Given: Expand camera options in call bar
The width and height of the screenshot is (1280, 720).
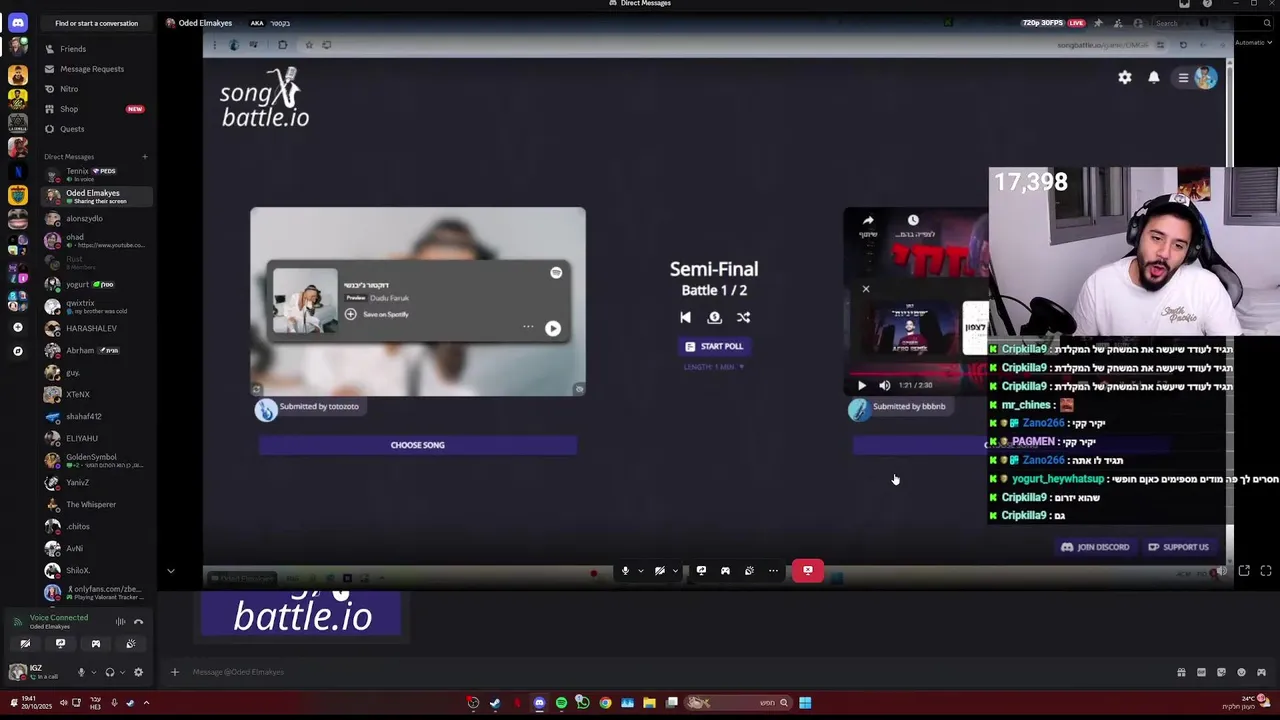Looking at the screenshot, I should (675, 571).
